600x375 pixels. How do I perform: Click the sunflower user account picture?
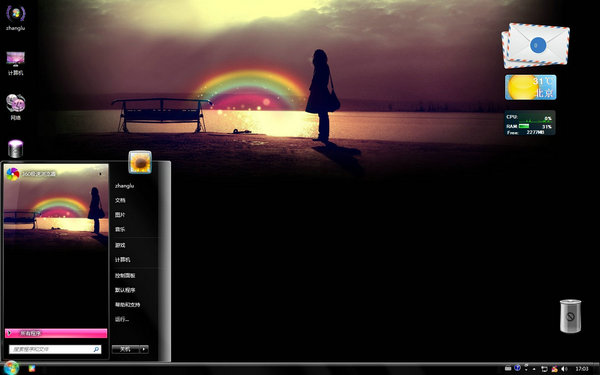click(140, 162)
